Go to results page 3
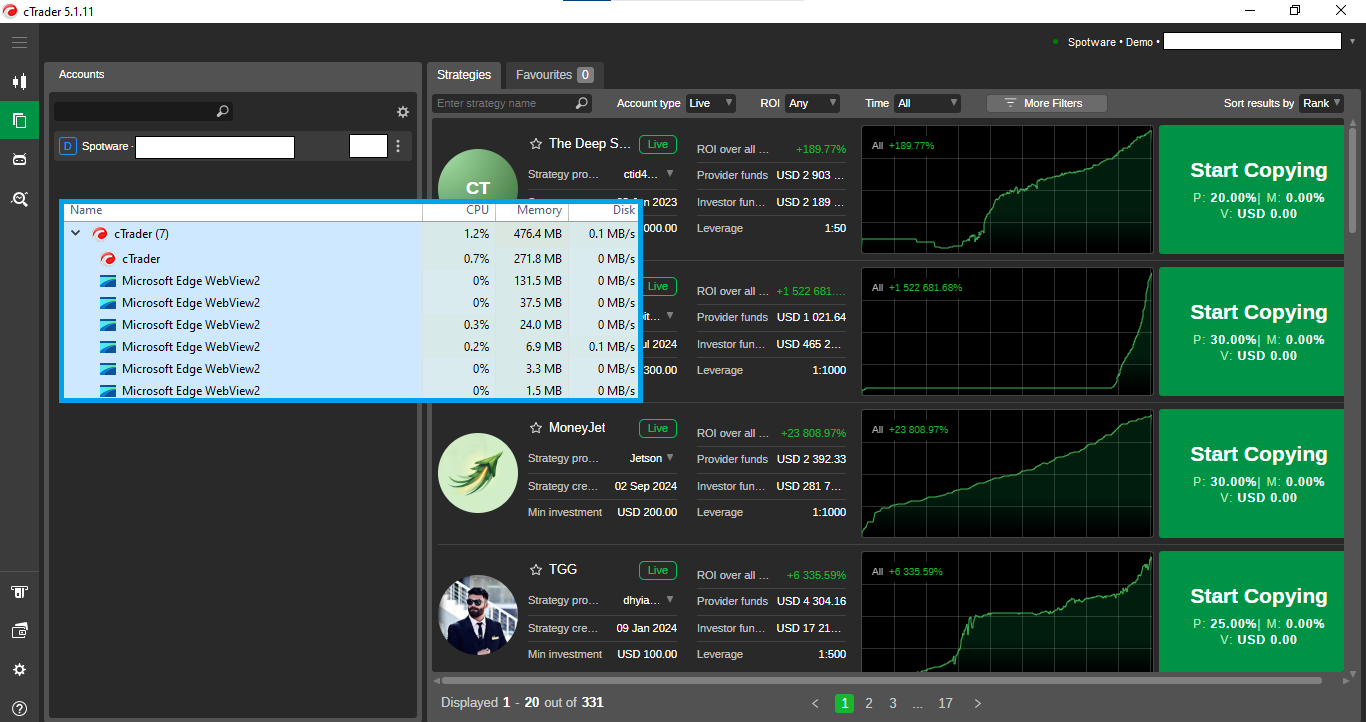 [893, 703]
